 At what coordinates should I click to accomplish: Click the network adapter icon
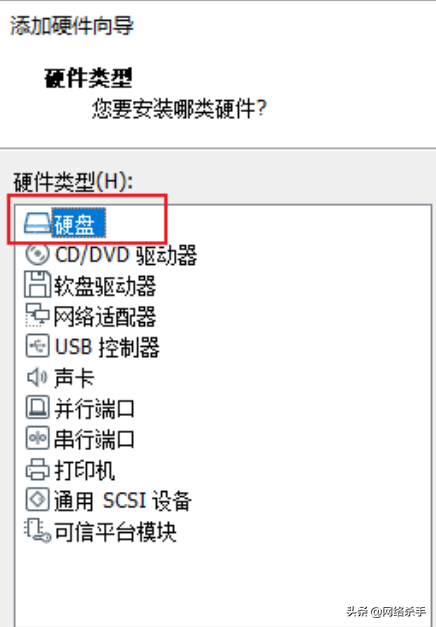tap(37, 315)
